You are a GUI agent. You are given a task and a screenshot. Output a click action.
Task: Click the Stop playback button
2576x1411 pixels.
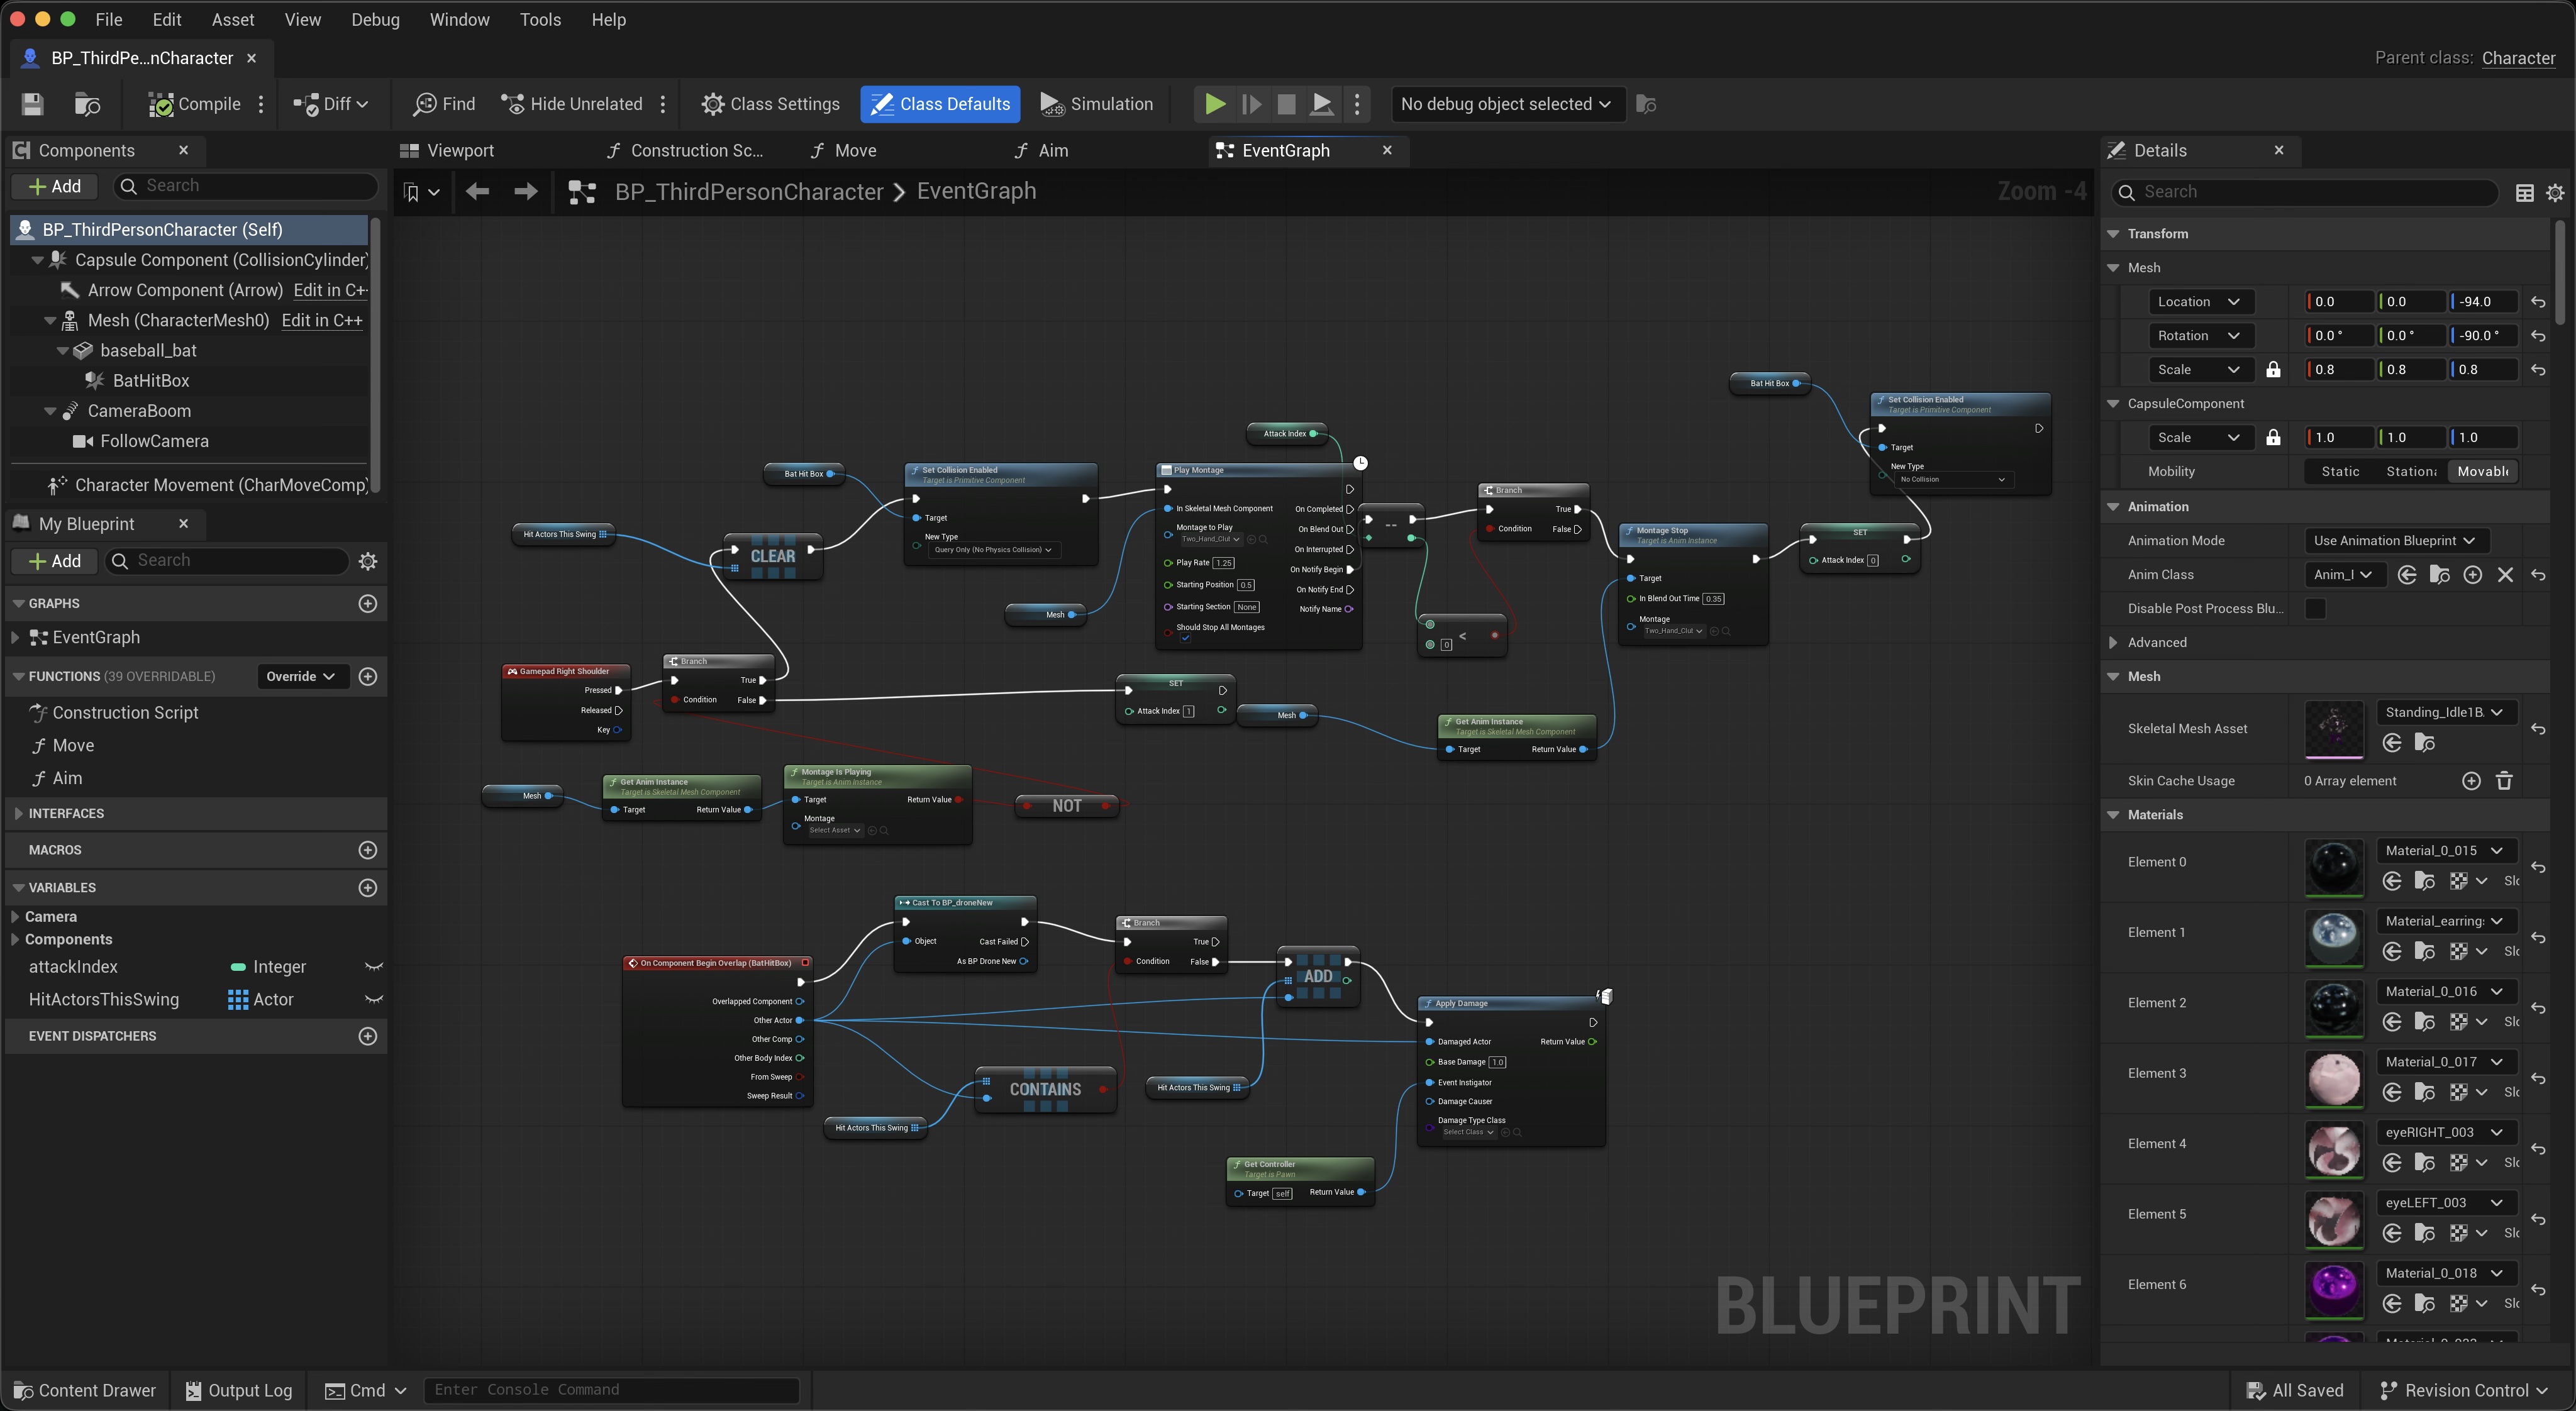[x=1286, y=104]
